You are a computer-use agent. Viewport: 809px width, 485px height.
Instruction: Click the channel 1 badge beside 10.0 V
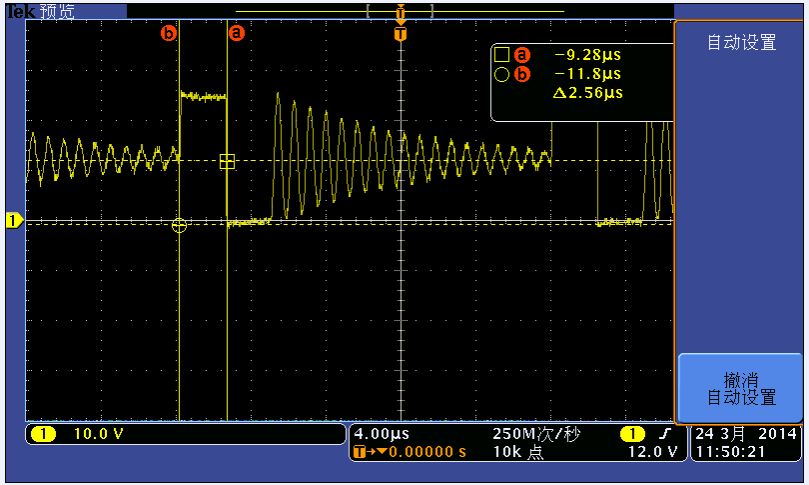[44, 434]
